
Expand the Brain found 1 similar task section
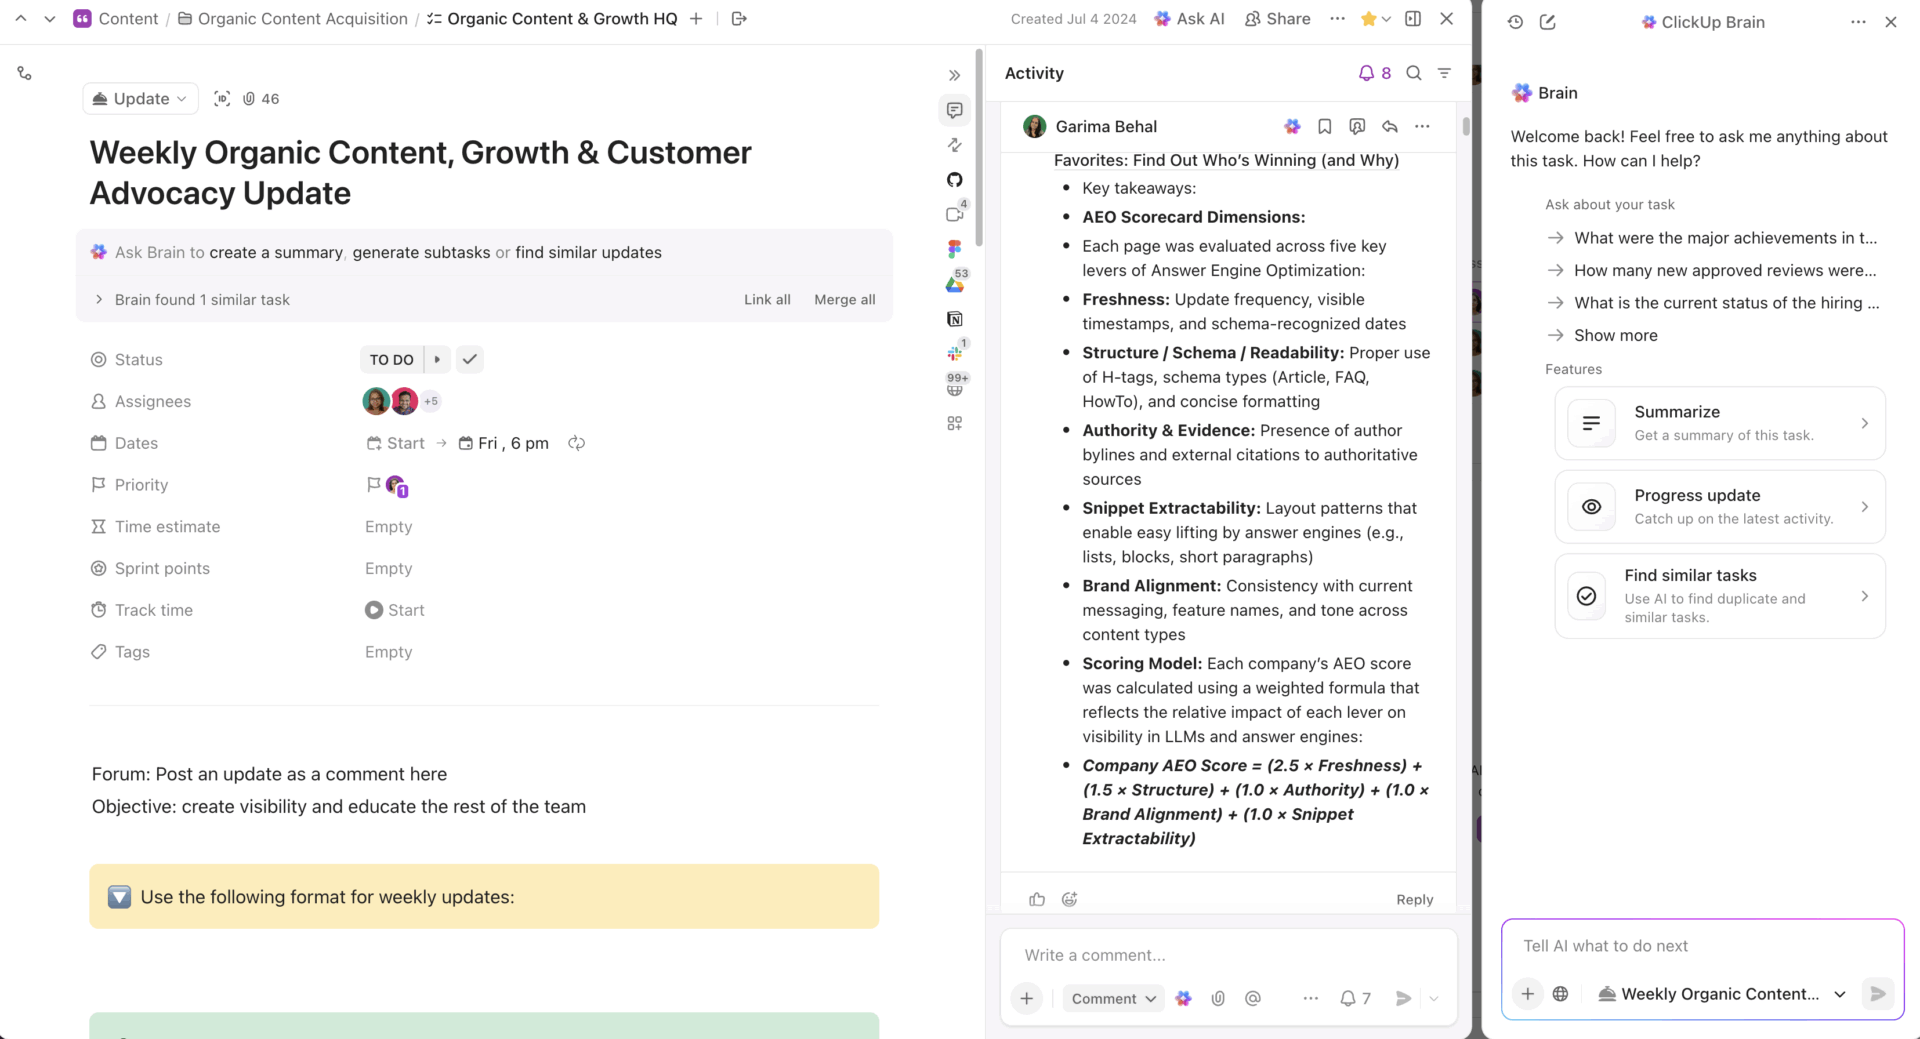point(99,299)
